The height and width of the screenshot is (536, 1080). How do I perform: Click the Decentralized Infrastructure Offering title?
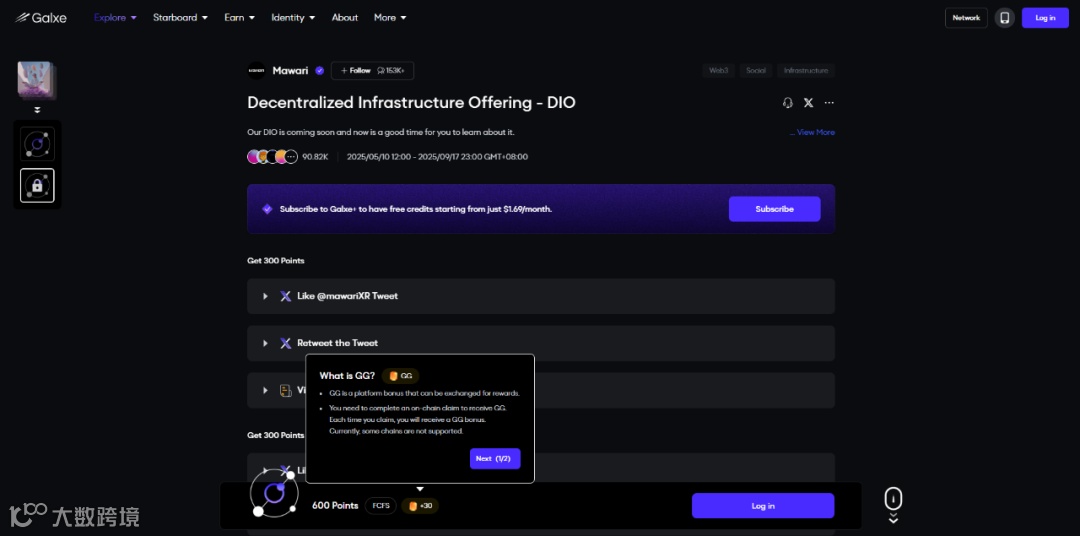click(x=411, y=103)
